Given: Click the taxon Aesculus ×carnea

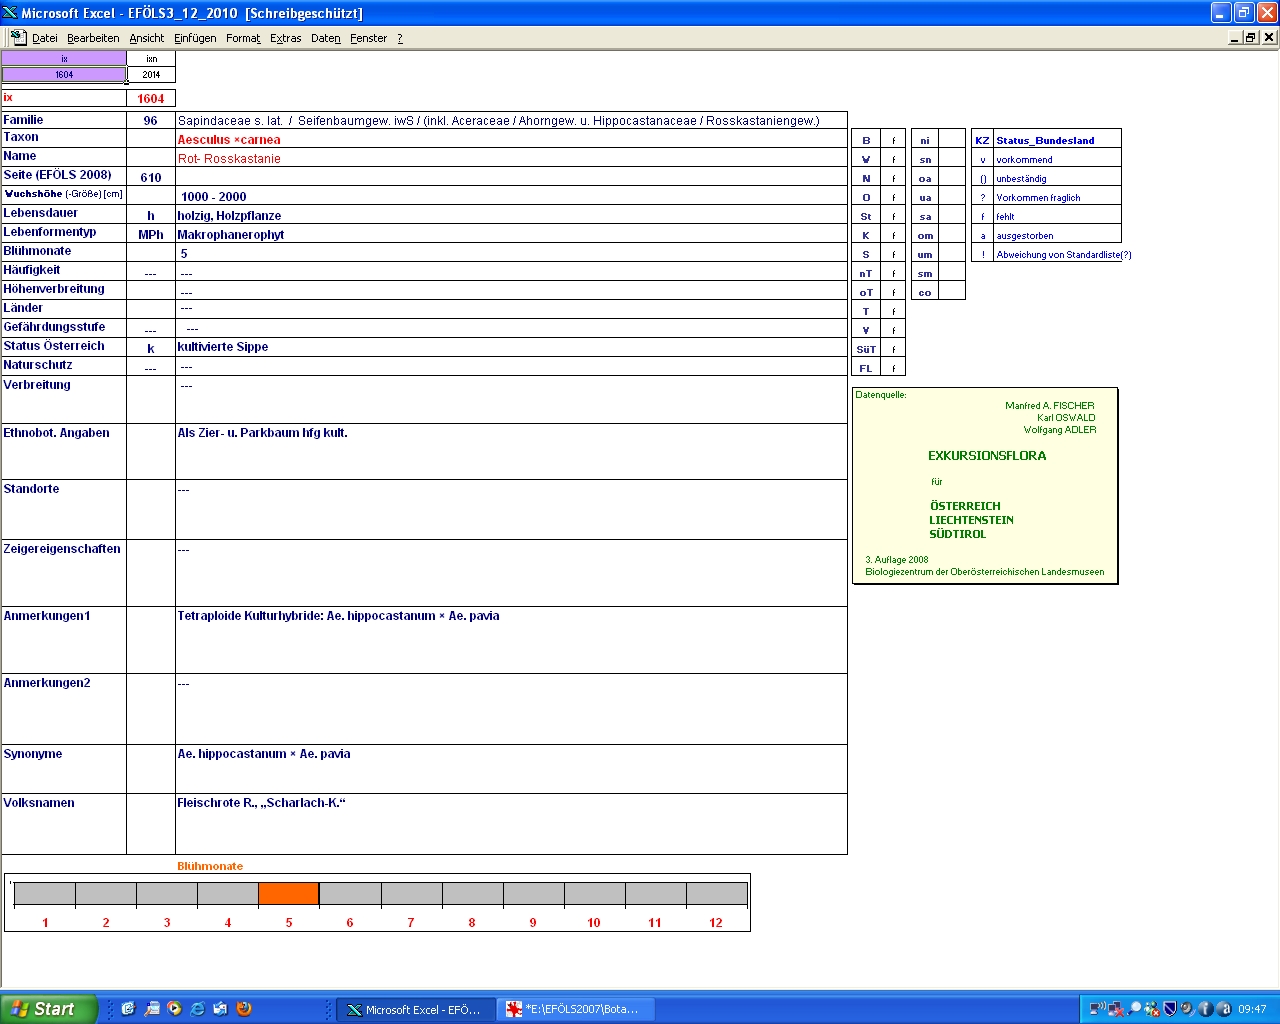Looking at the screenshot, I should 229,140.
